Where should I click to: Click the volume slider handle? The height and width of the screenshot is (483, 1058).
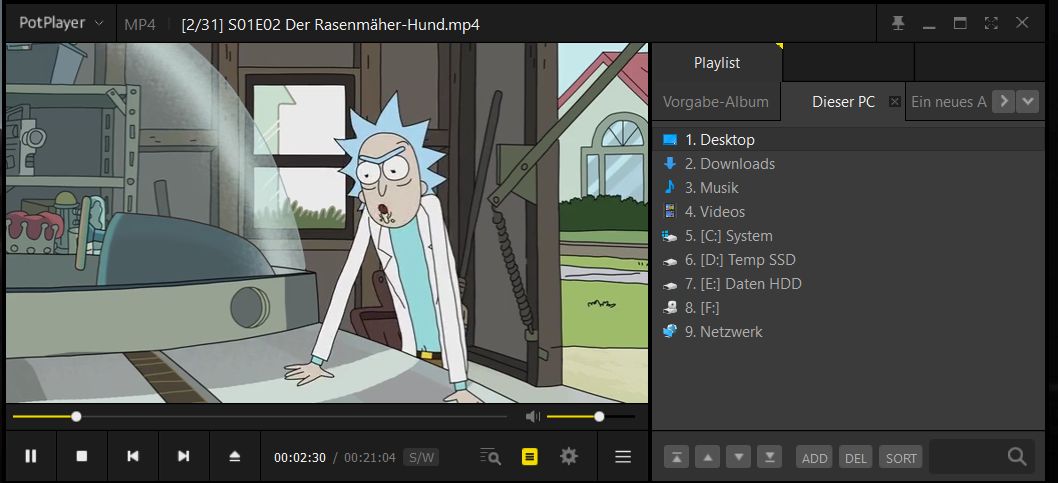599,417
